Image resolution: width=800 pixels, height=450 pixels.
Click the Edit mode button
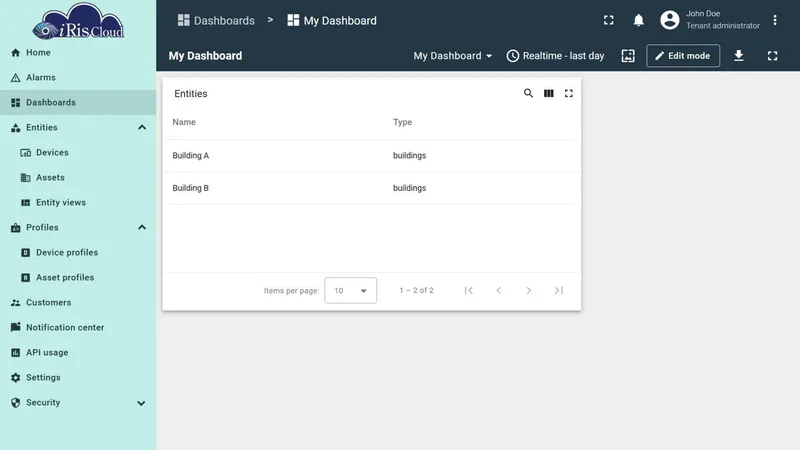click(683, 56)
